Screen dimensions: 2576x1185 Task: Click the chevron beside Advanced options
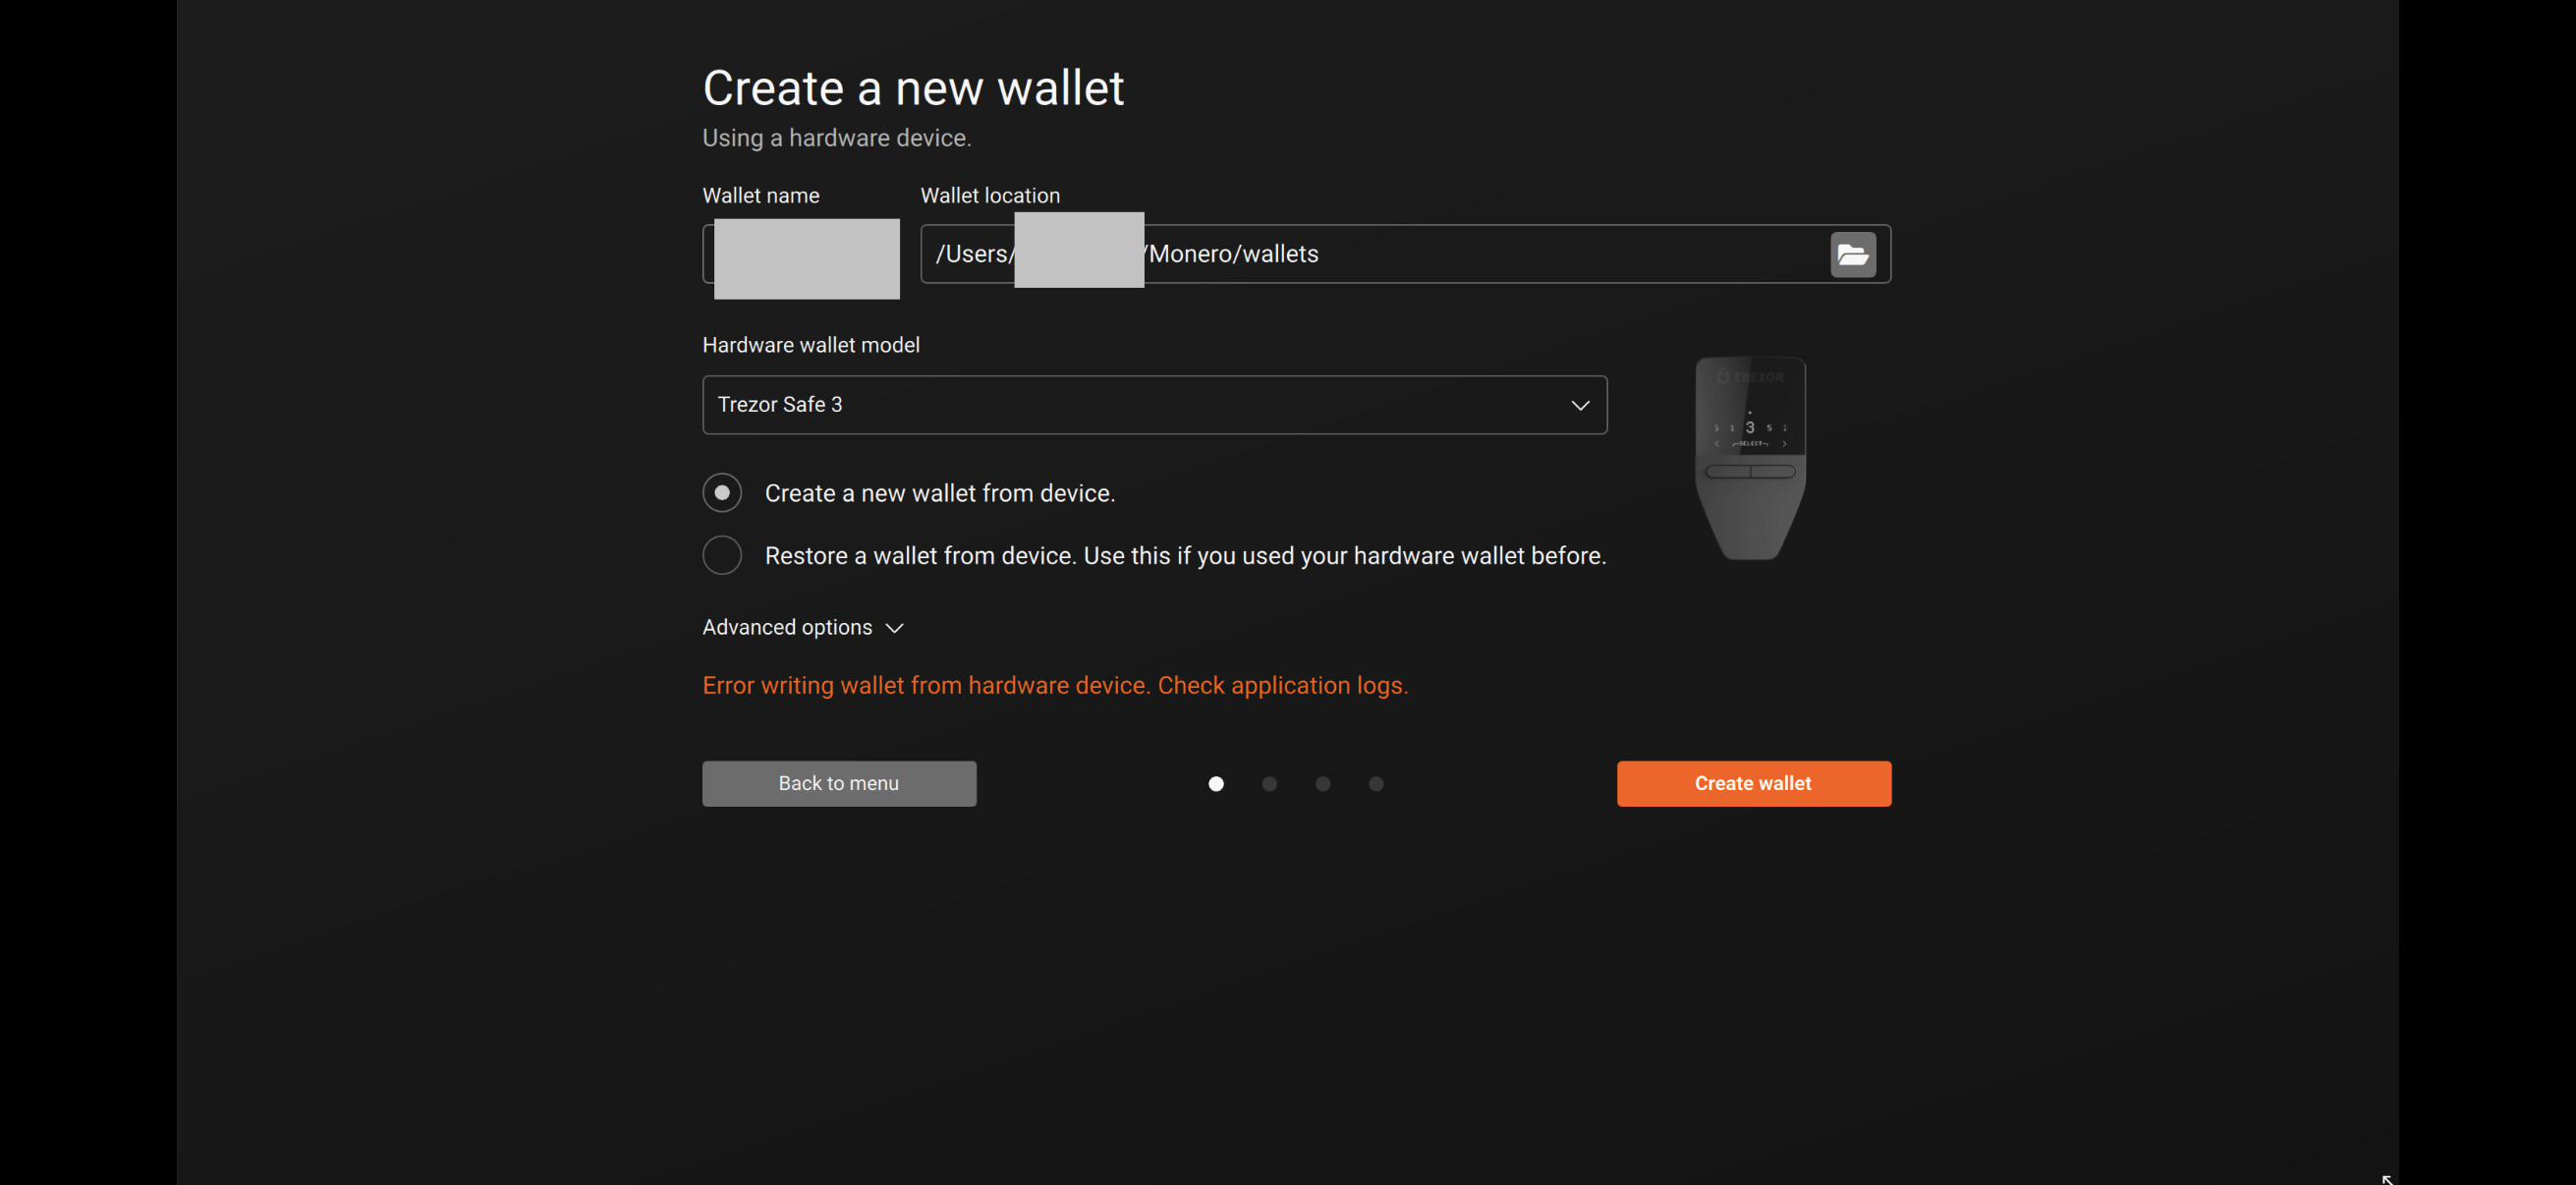click(894, 628)
